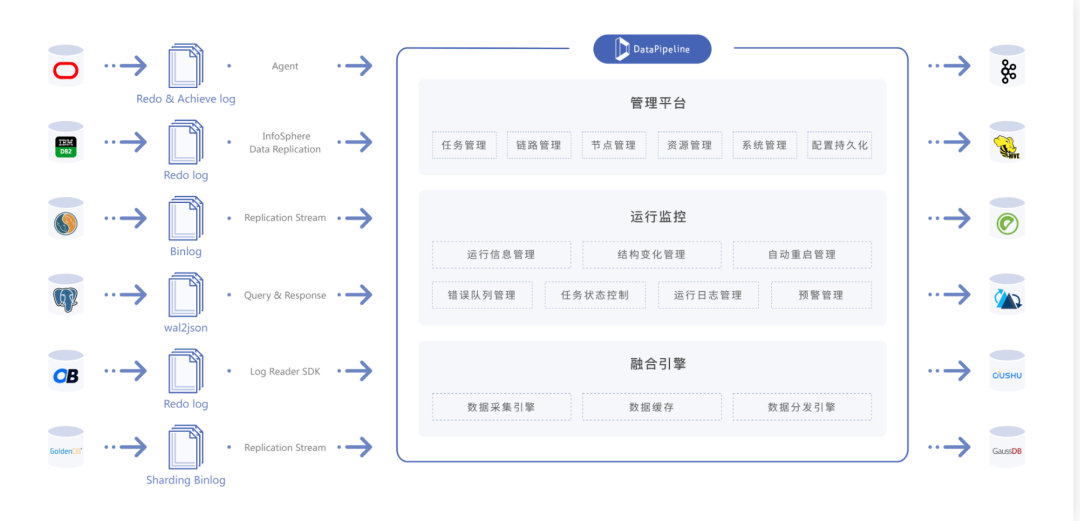The width and height of the screenshot is (1080, 521).
Task: Open 结构变化管理 under 运行监控
Action: click(x=652, y=255)
